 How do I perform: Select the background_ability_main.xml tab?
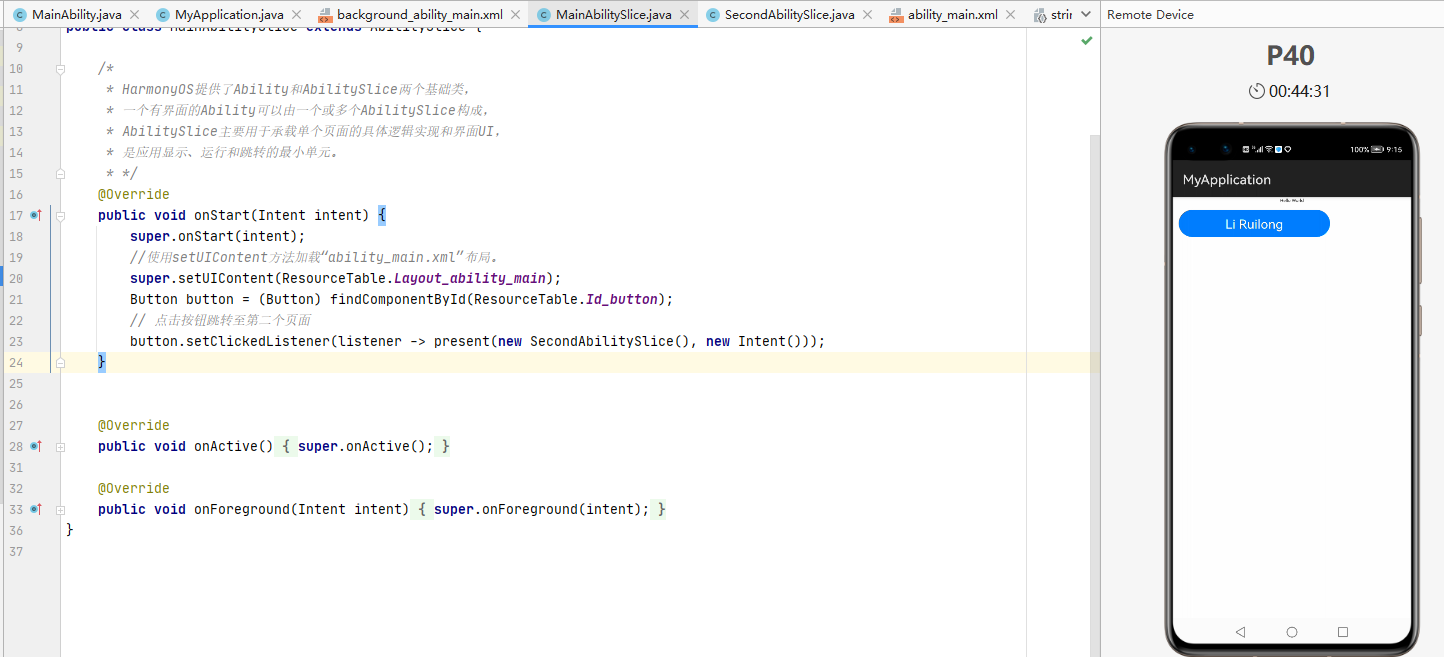click(419, 15)
